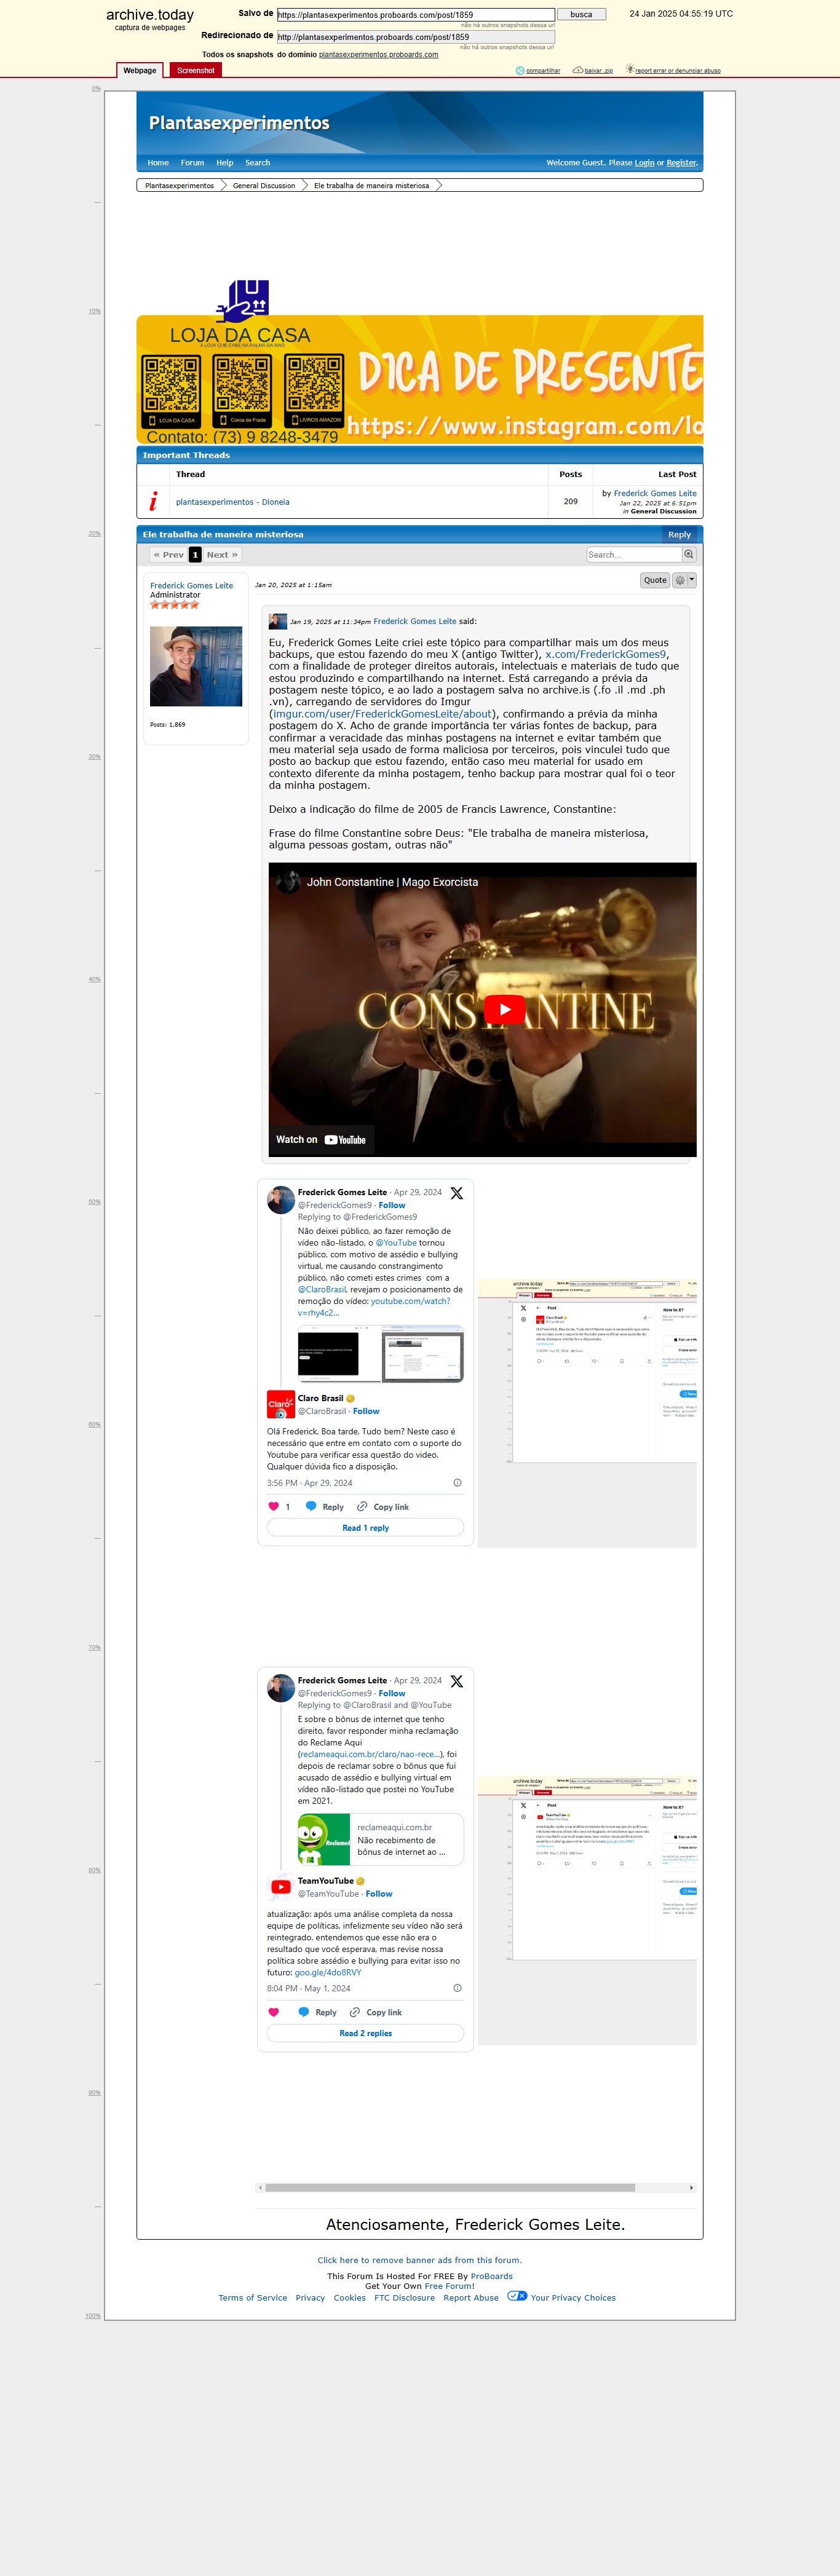Click the Watch on YouTube logo
Image resolution: width=840 pixels, height=2576 pixels.
click(345, 1140)
